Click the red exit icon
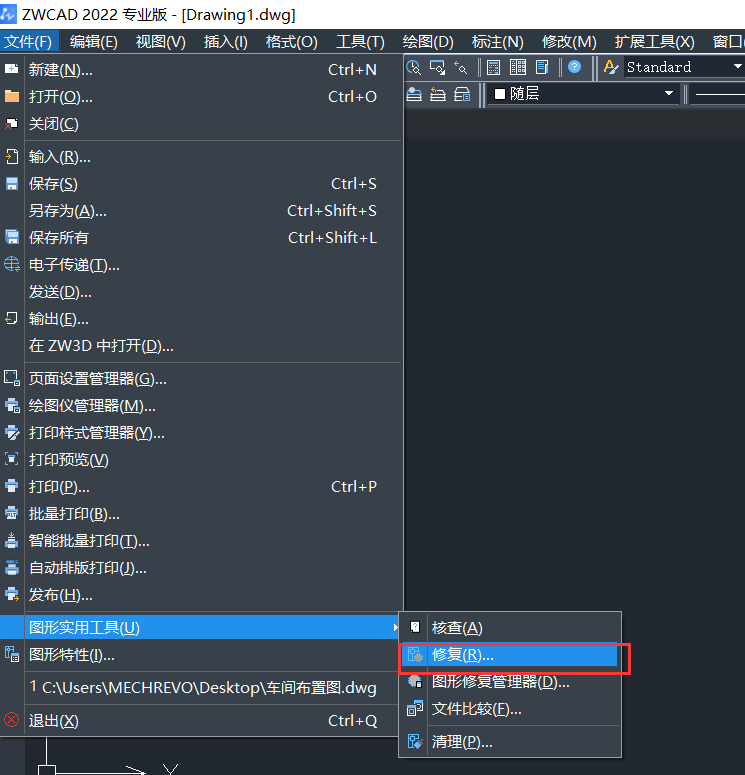 [x=11, y=720]
